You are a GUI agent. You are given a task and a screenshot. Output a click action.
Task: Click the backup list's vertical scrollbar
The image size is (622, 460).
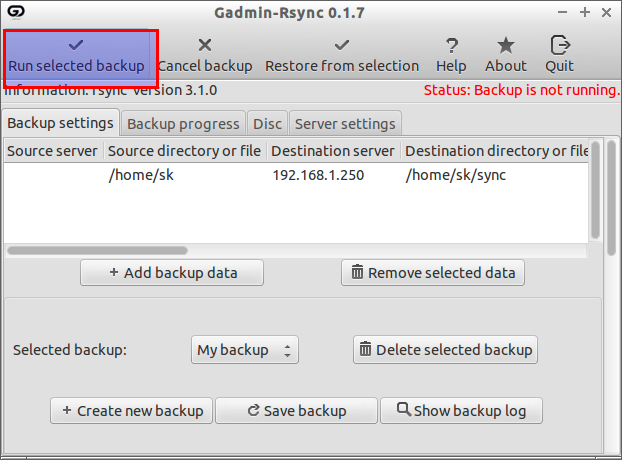click(x=595, y=190)
